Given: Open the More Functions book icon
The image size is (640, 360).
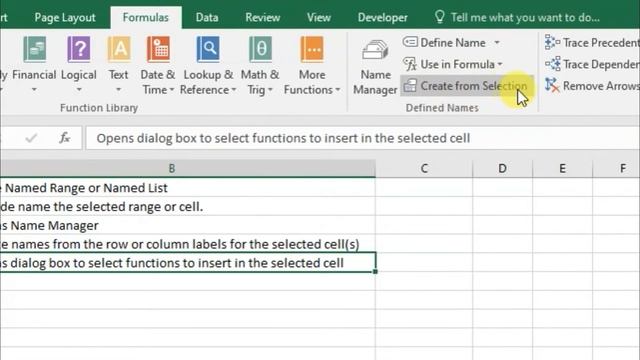Looking at the screenshot, I should pyautogui.click(x=312, y=49).
